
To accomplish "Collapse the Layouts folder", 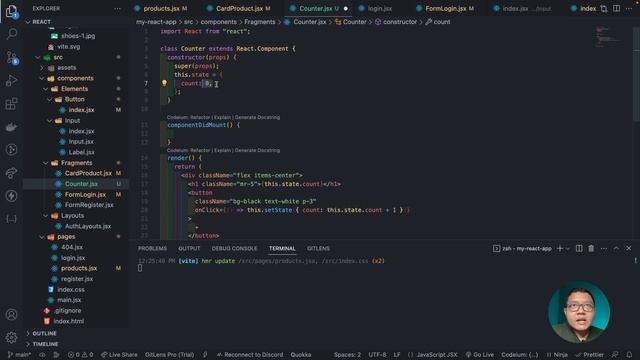I will 46,216.
